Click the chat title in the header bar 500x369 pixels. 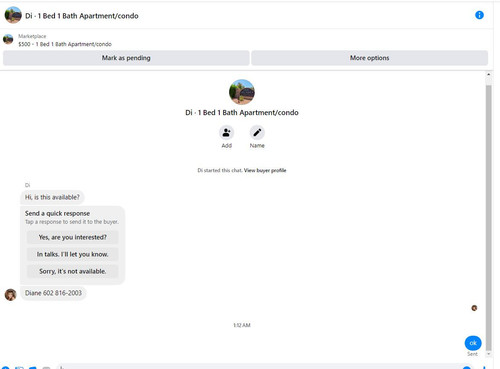click(x=82, y=16)
